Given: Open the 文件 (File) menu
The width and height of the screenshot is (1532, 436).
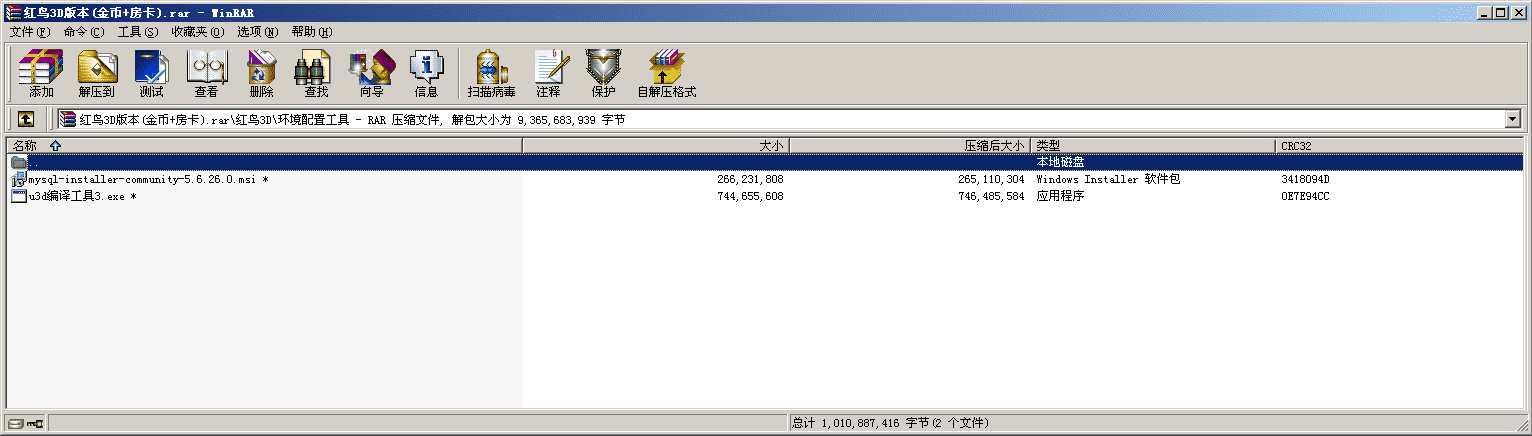Looking at the screenshot, I should coord(29,32).
